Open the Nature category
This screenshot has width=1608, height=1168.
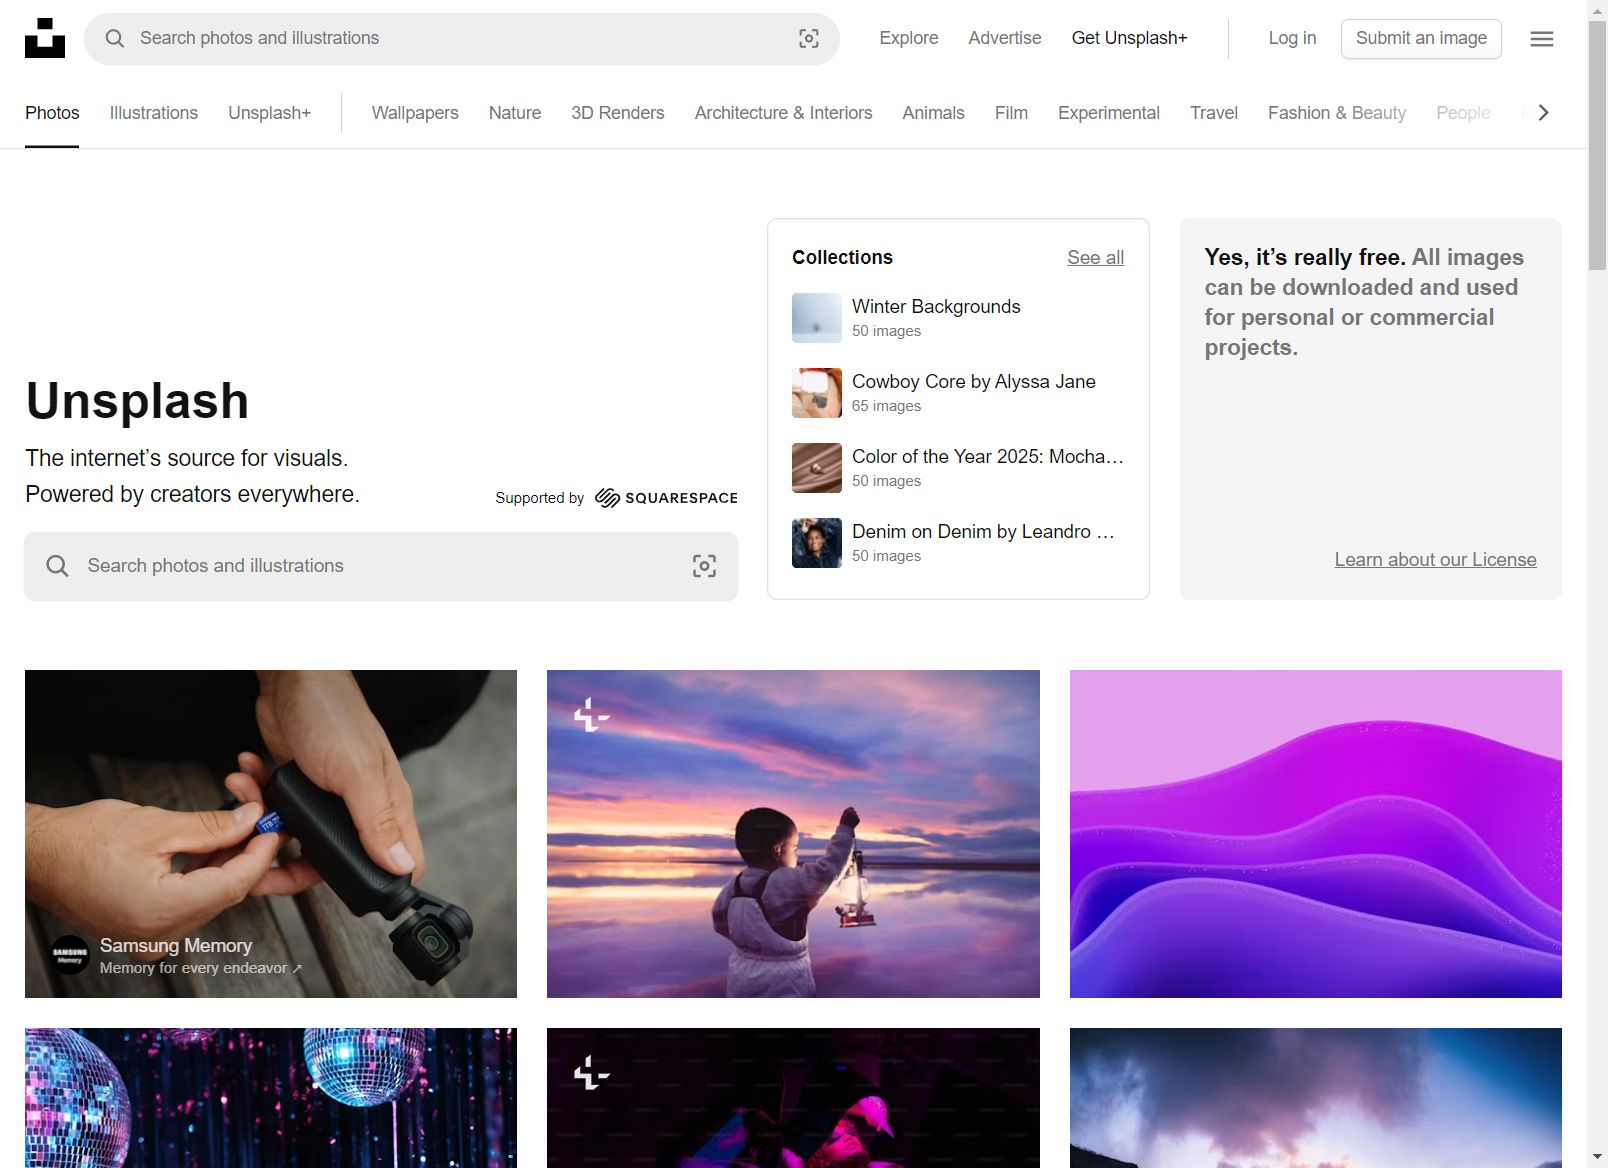[515, 113]
